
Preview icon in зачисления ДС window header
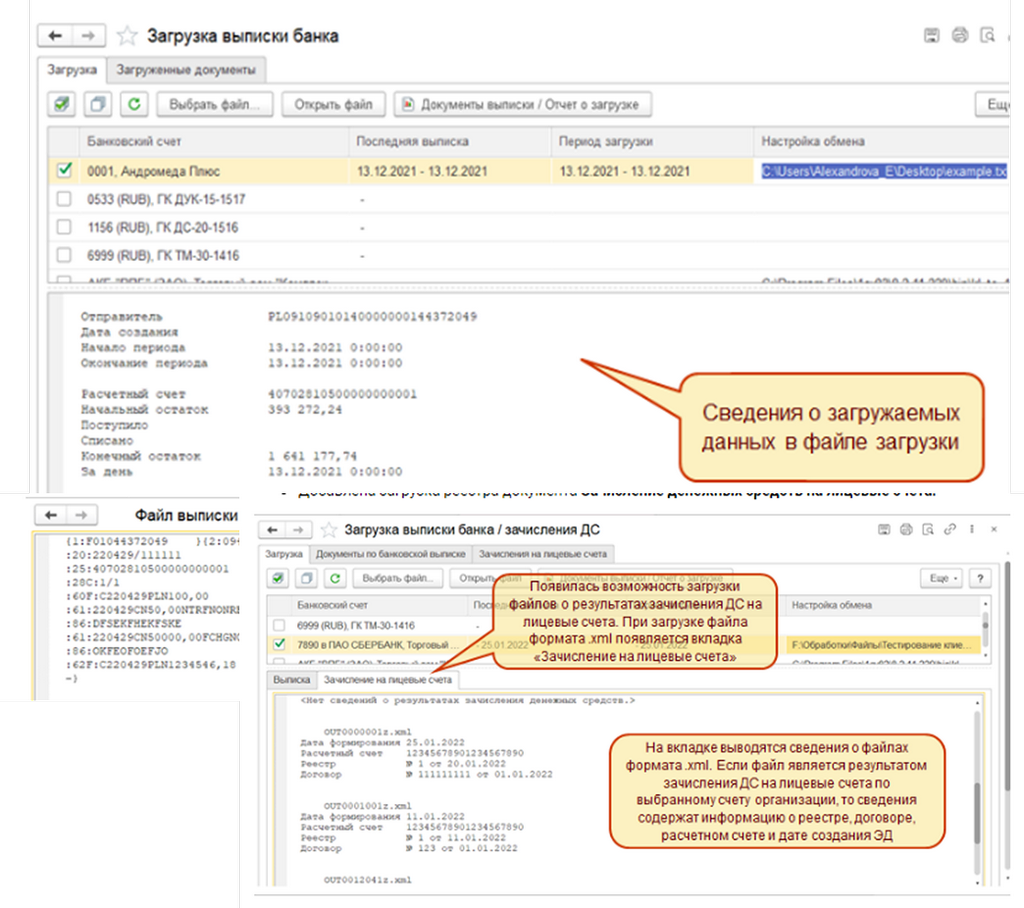tap(927, 530)
